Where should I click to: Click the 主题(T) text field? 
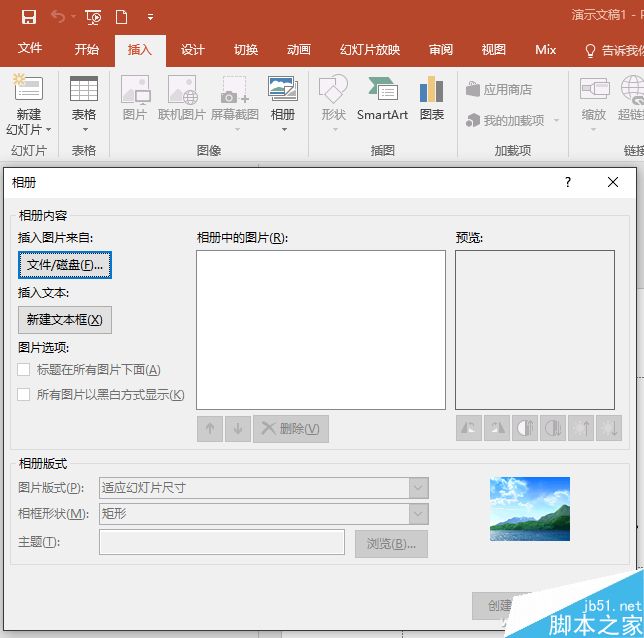point(222,542)
